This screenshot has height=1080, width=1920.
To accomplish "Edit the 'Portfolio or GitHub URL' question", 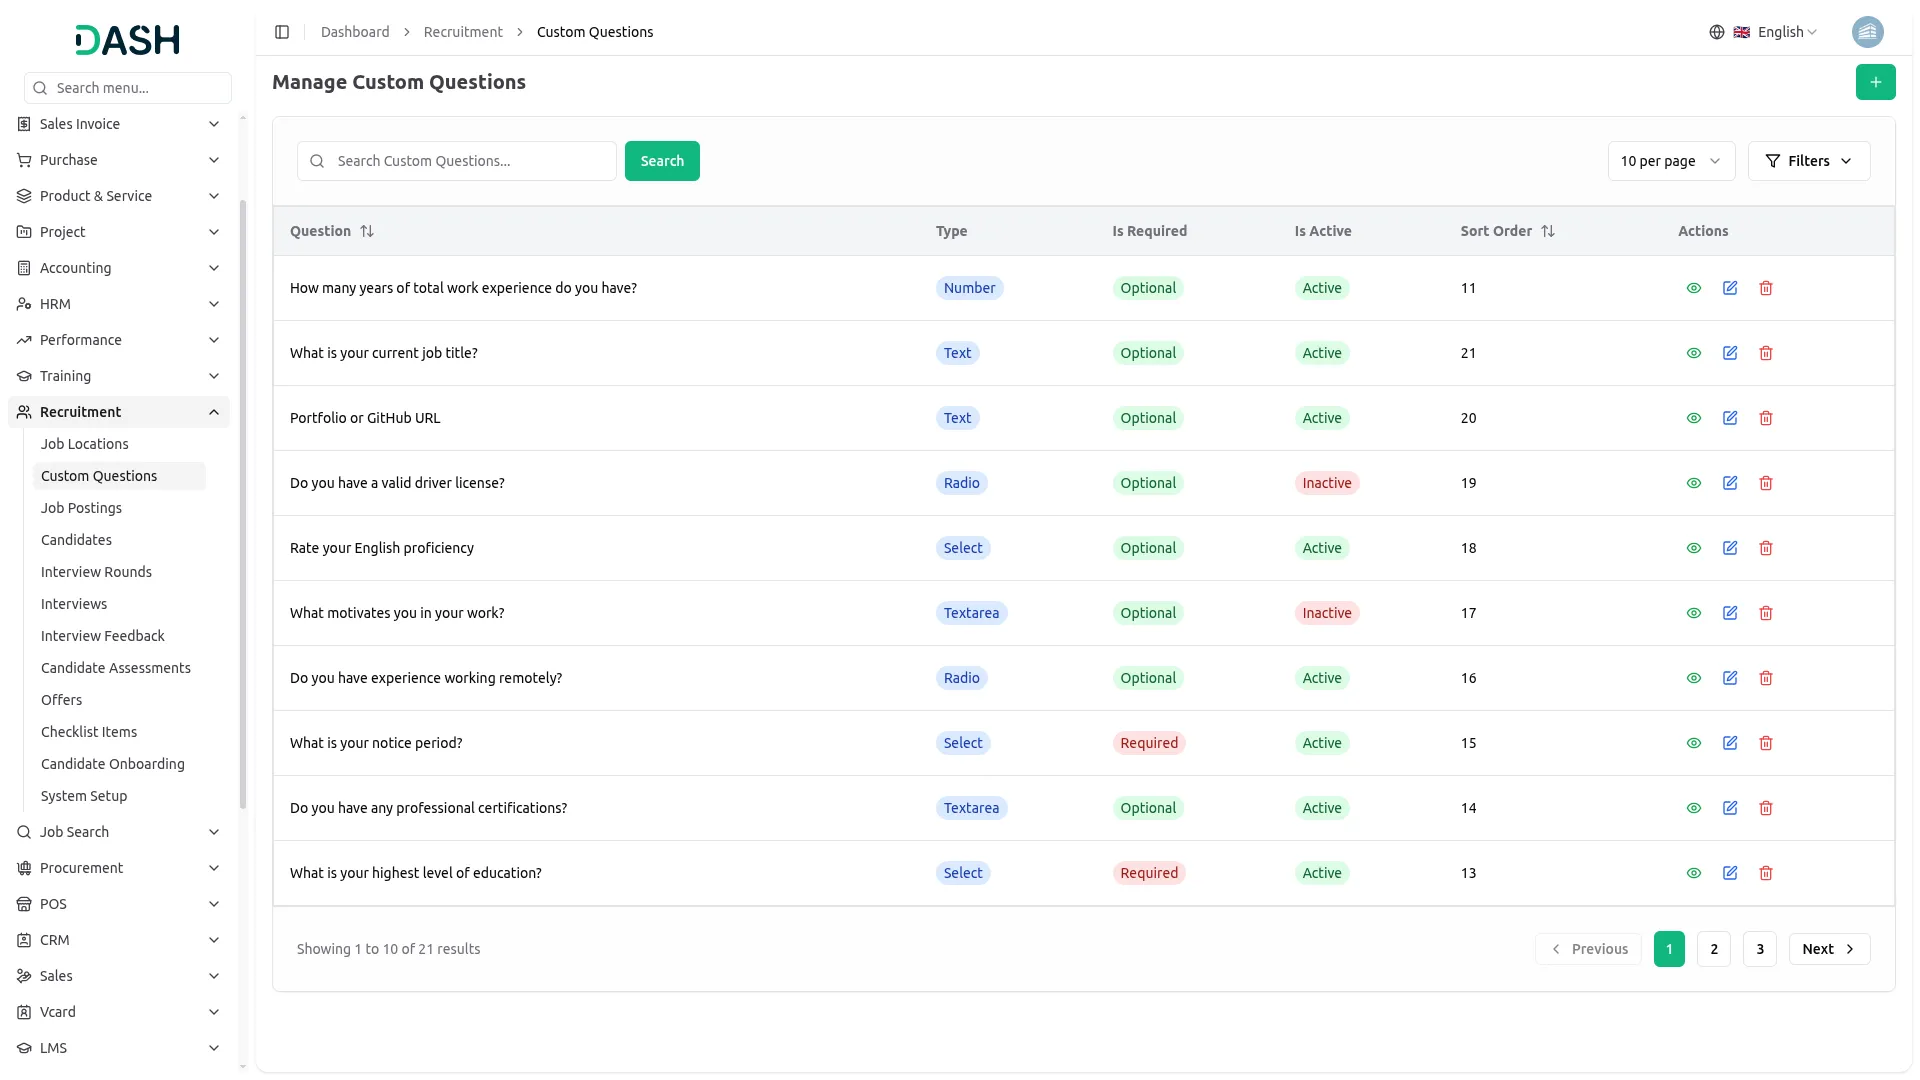I will [1729, 418].
